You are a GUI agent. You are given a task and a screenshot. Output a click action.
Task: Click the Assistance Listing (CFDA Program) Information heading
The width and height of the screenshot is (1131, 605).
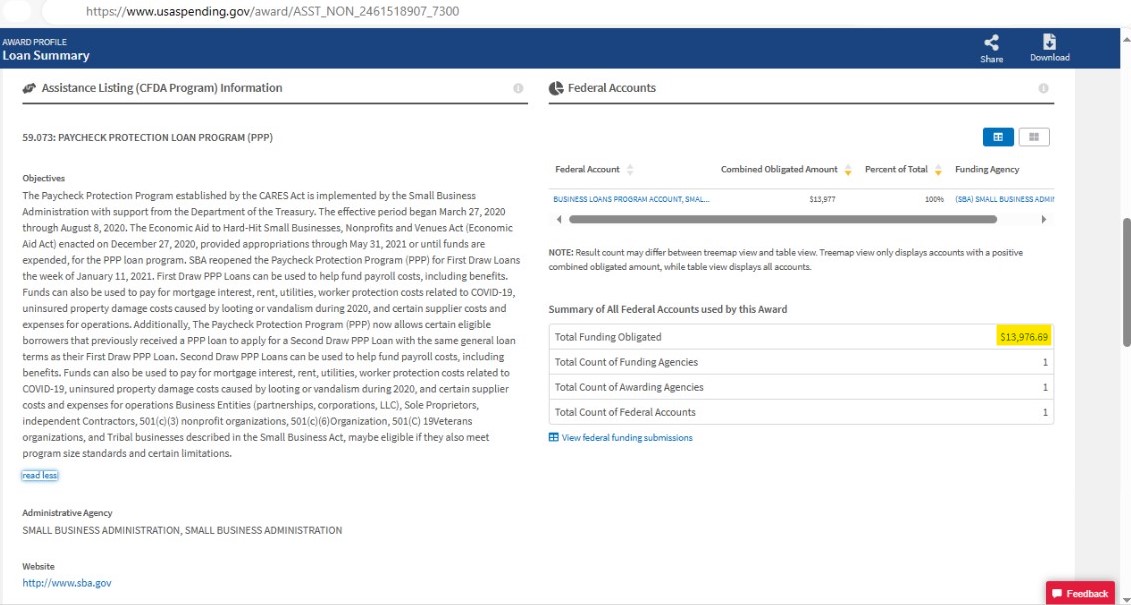[x=162, y=88]
